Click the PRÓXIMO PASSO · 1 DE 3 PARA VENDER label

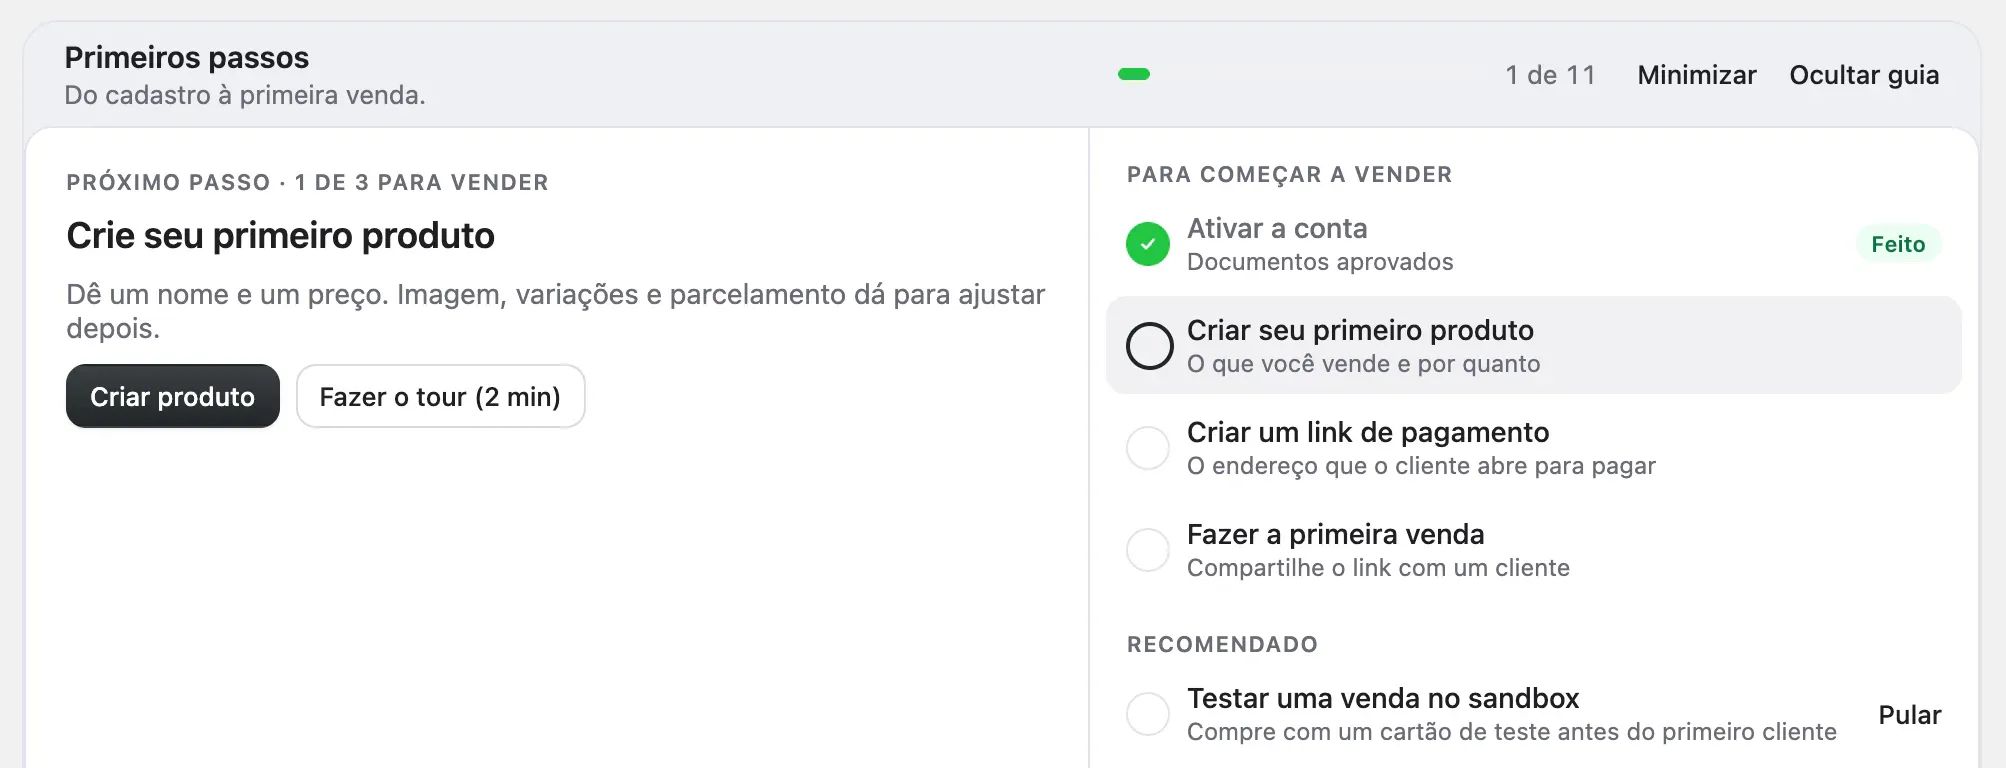point(308,182)
